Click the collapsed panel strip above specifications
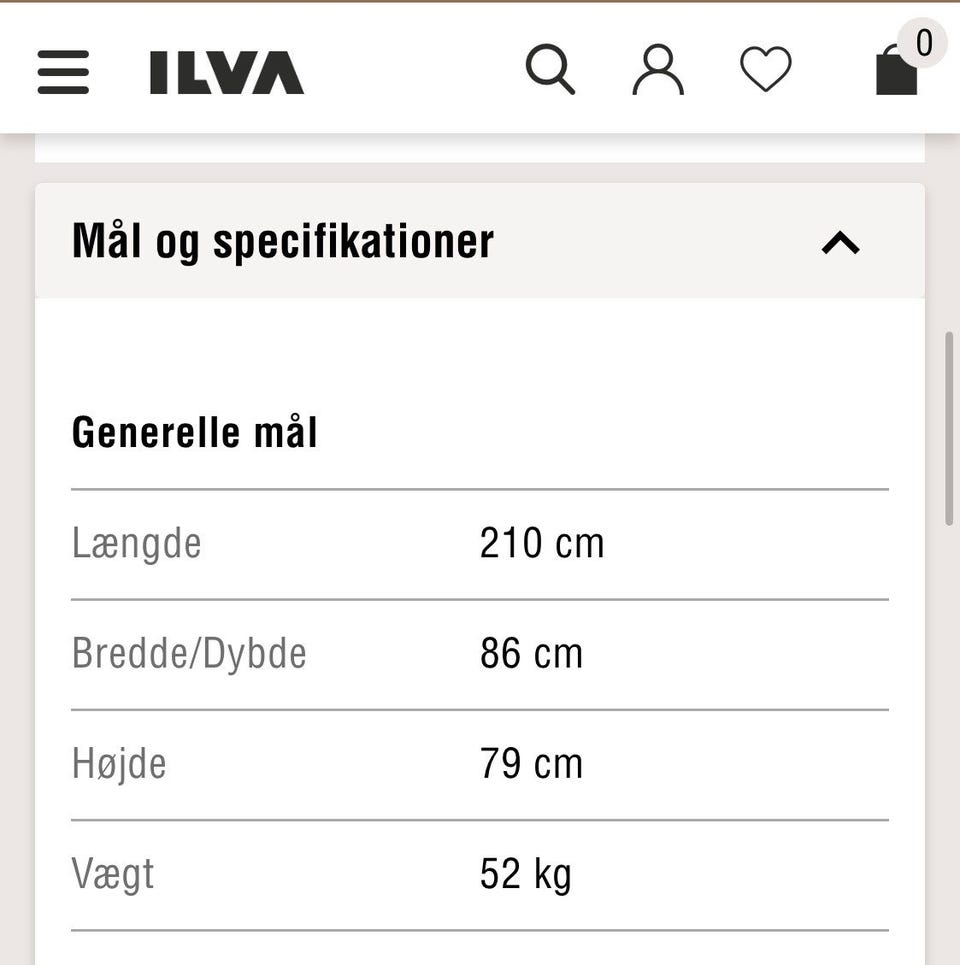Image resolution: width=960 pixels, height=965 pixels. (480, 148)
